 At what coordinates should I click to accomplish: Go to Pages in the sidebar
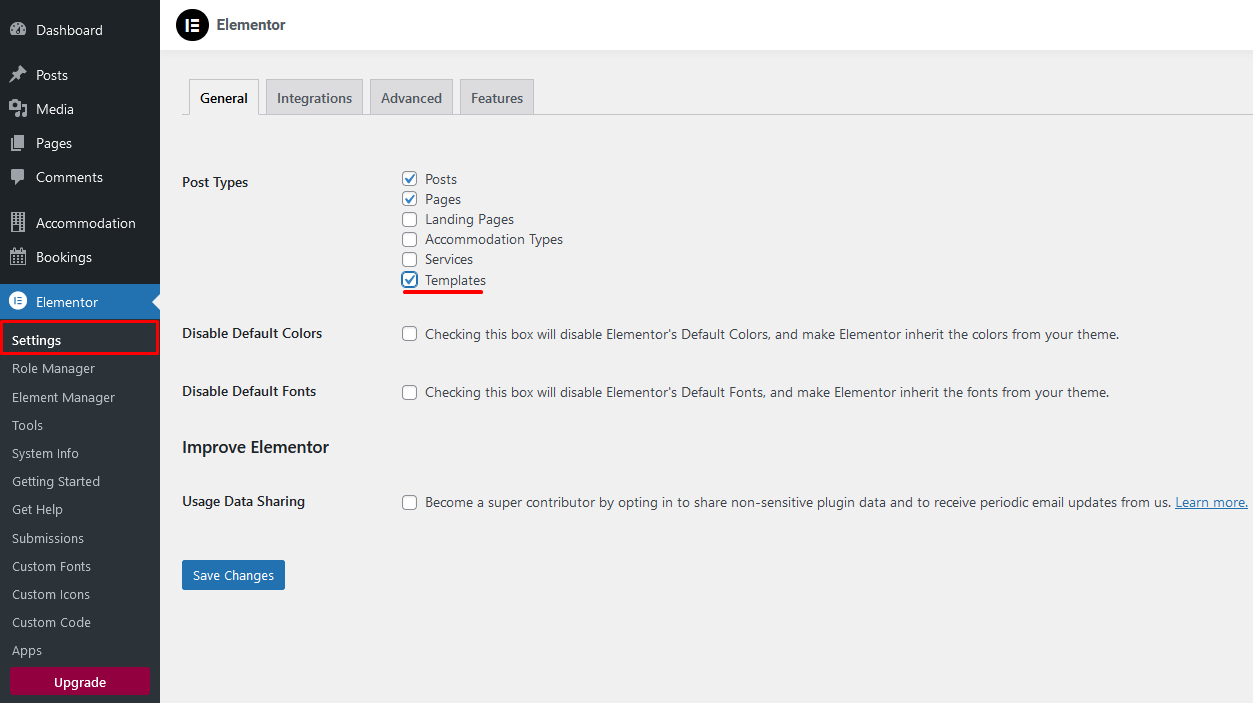(x=80, y=143)
